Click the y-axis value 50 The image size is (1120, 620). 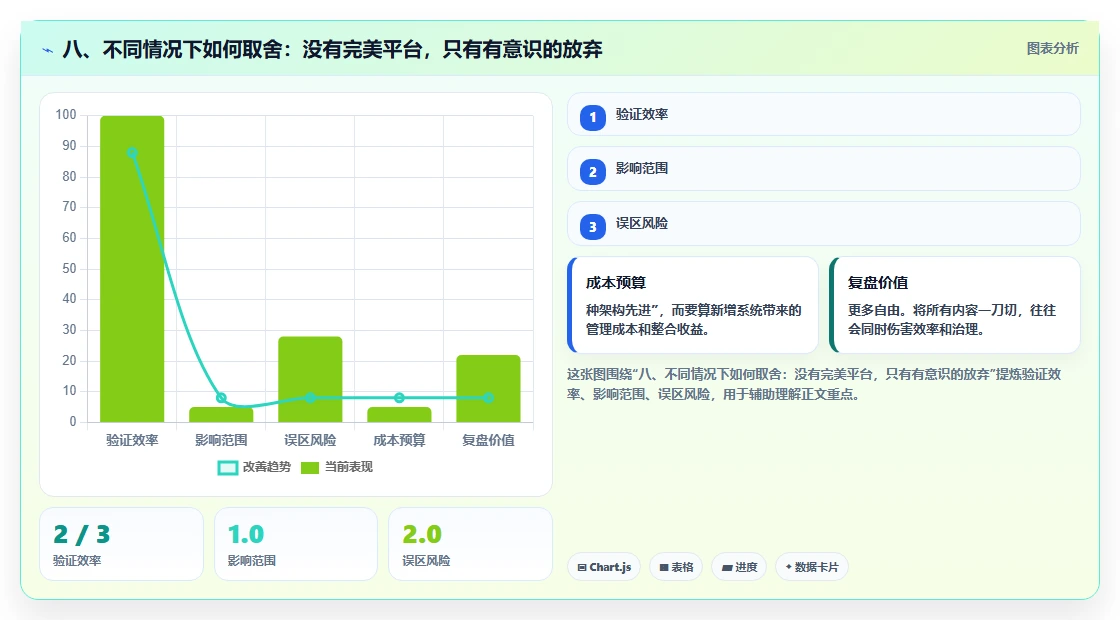(x=69, y=269)
